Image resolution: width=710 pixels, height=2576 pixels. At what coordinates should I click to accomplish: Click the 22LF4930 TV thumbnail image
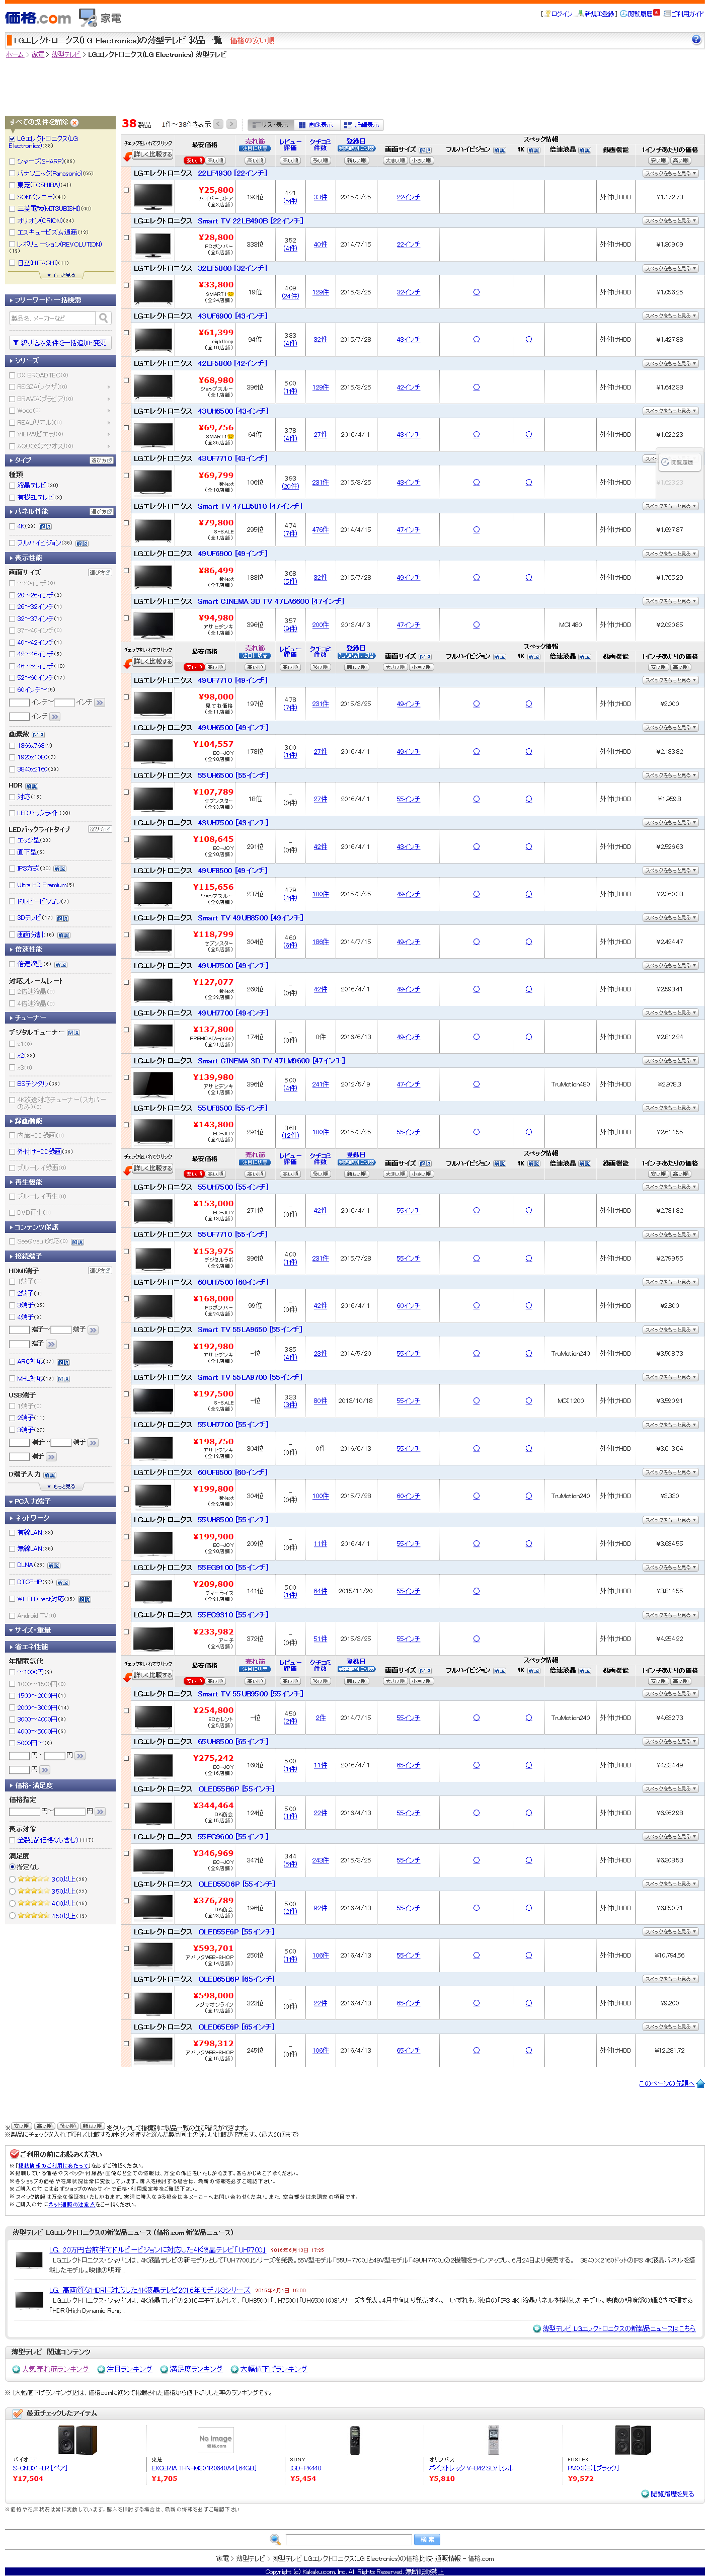pos(153,197)
